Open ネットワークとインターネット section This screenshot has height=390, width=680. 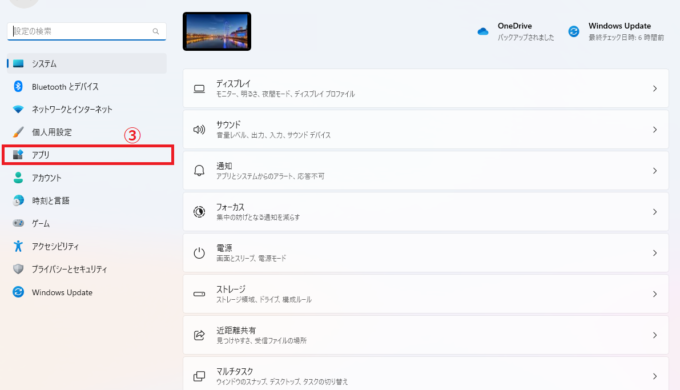[87, 109]
